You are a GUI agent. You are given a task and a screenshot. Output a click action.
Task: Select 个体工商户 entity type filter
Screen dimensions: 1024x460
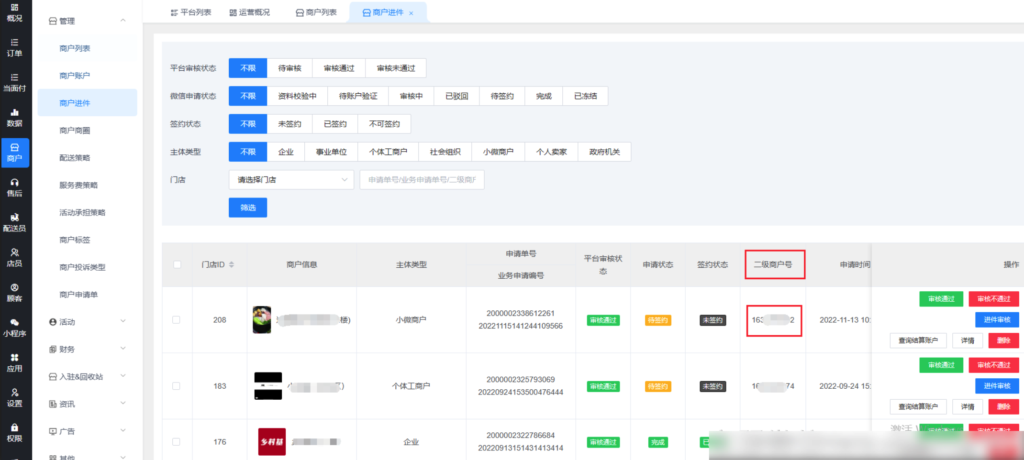[x=389, y=152]
